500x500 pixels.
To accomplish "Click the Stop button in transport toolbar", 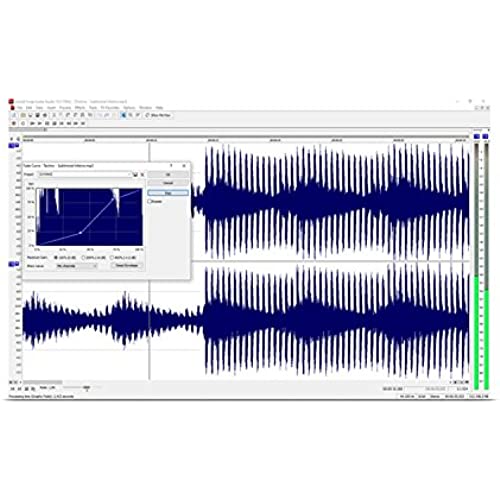I will coord(54,123).
